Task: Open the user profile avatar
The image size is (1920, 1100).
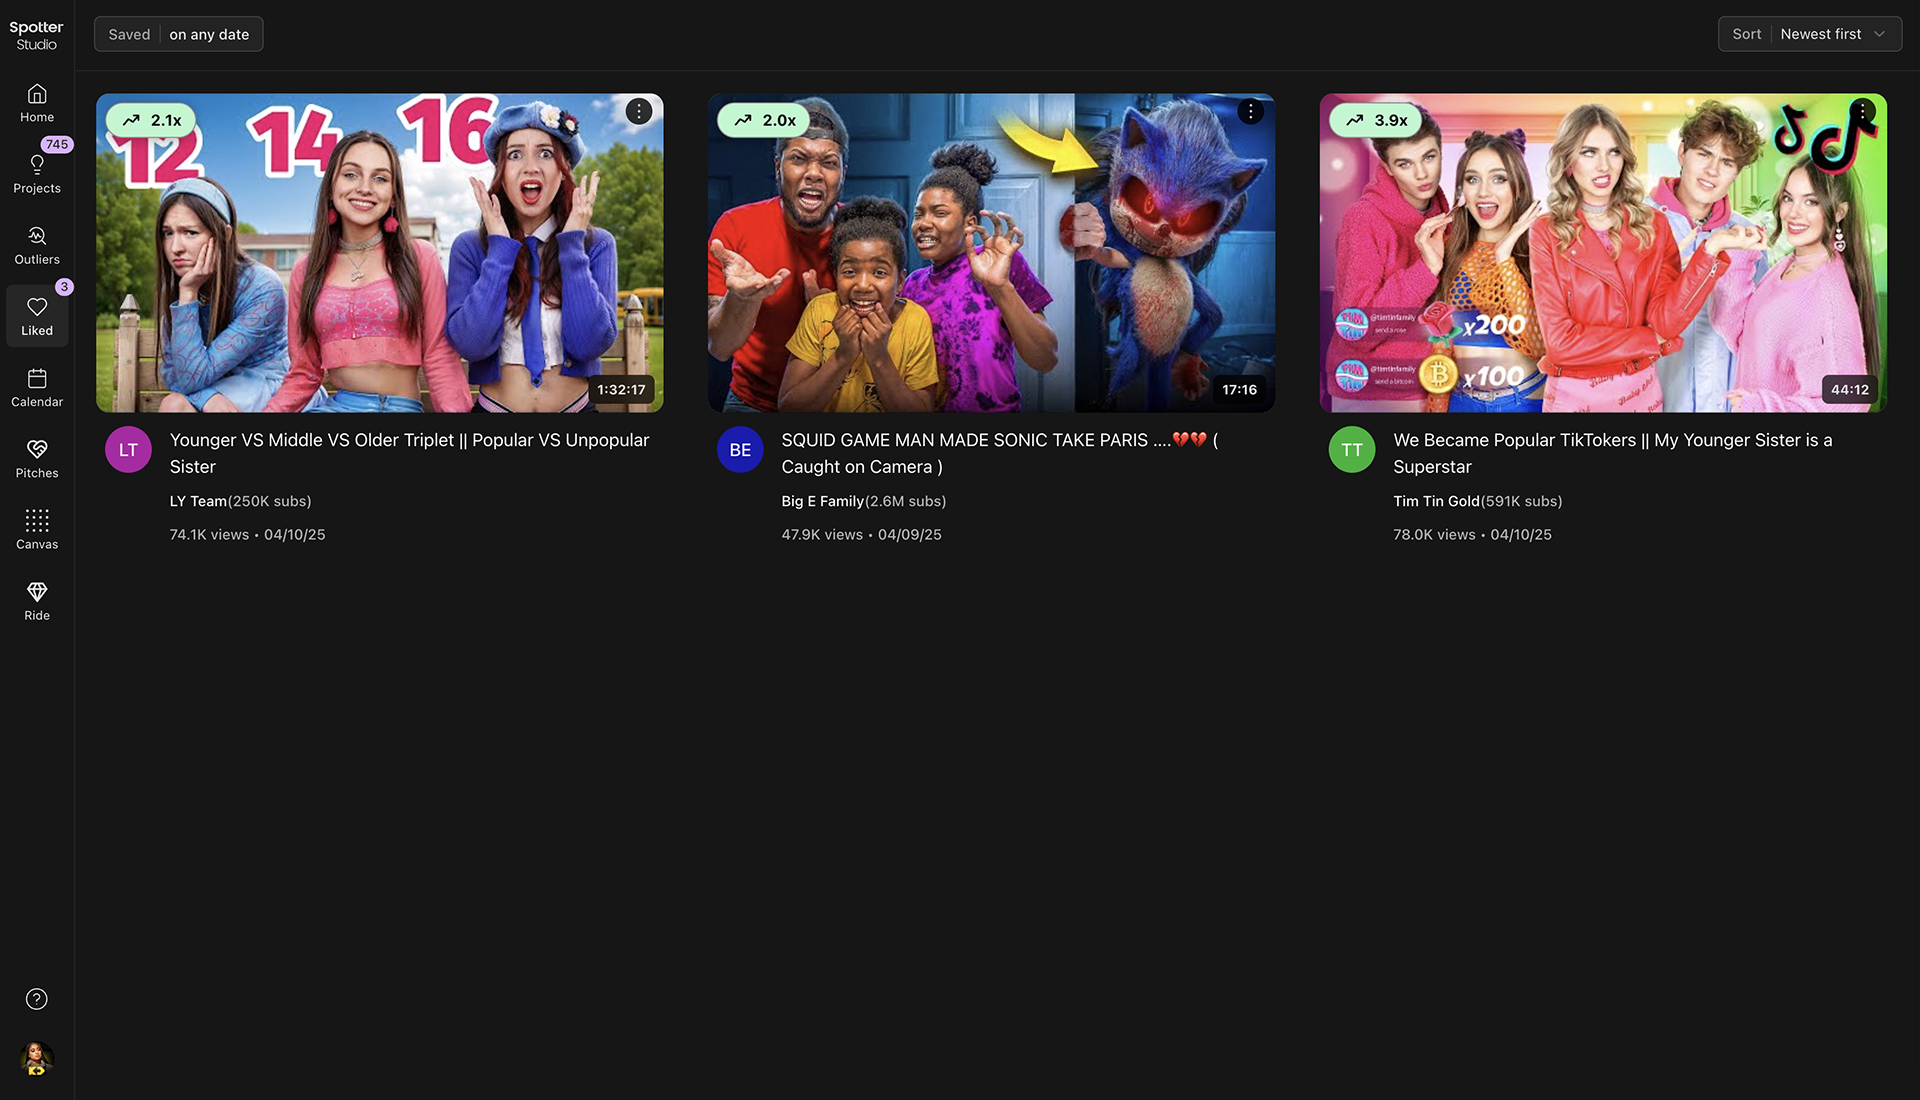Action: [x=37, y=1058]
